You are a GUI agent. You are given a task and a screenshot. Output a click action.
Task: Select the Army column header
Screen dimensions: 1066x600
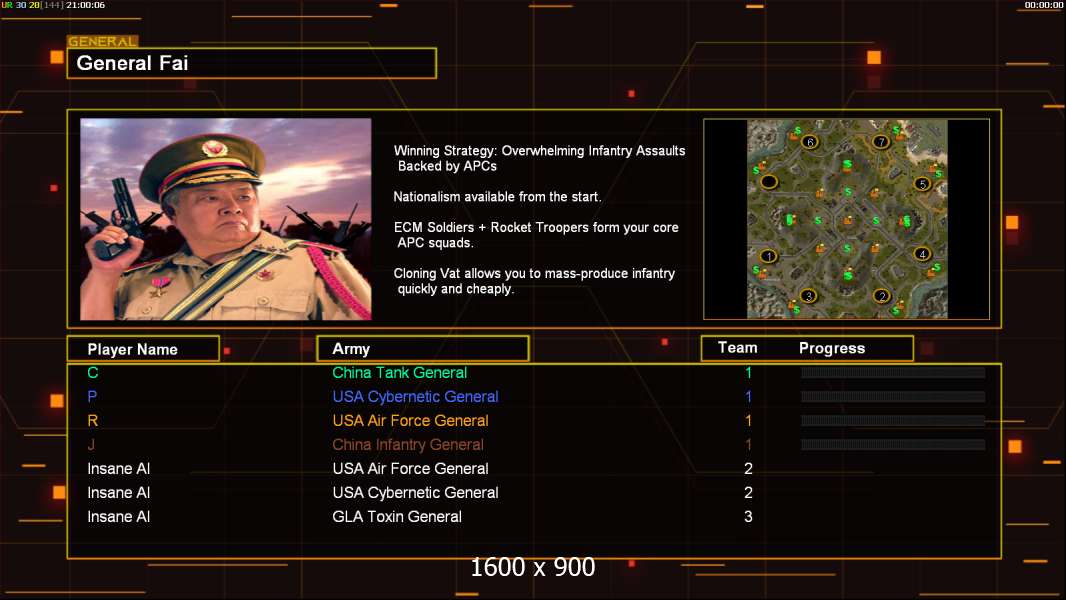coord(423,349)
